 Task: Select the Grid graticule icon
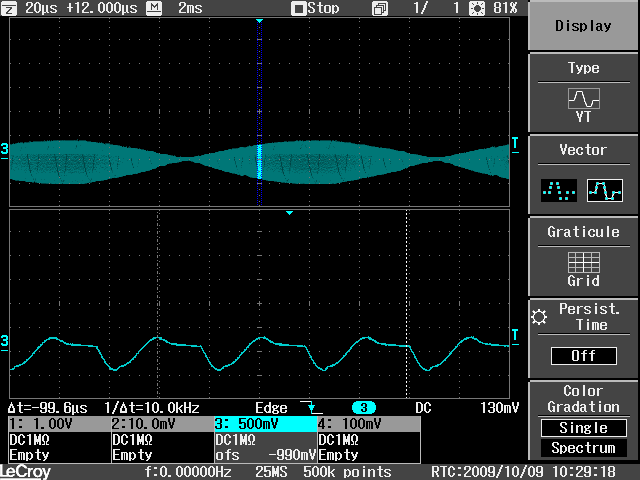pos(584,262)
